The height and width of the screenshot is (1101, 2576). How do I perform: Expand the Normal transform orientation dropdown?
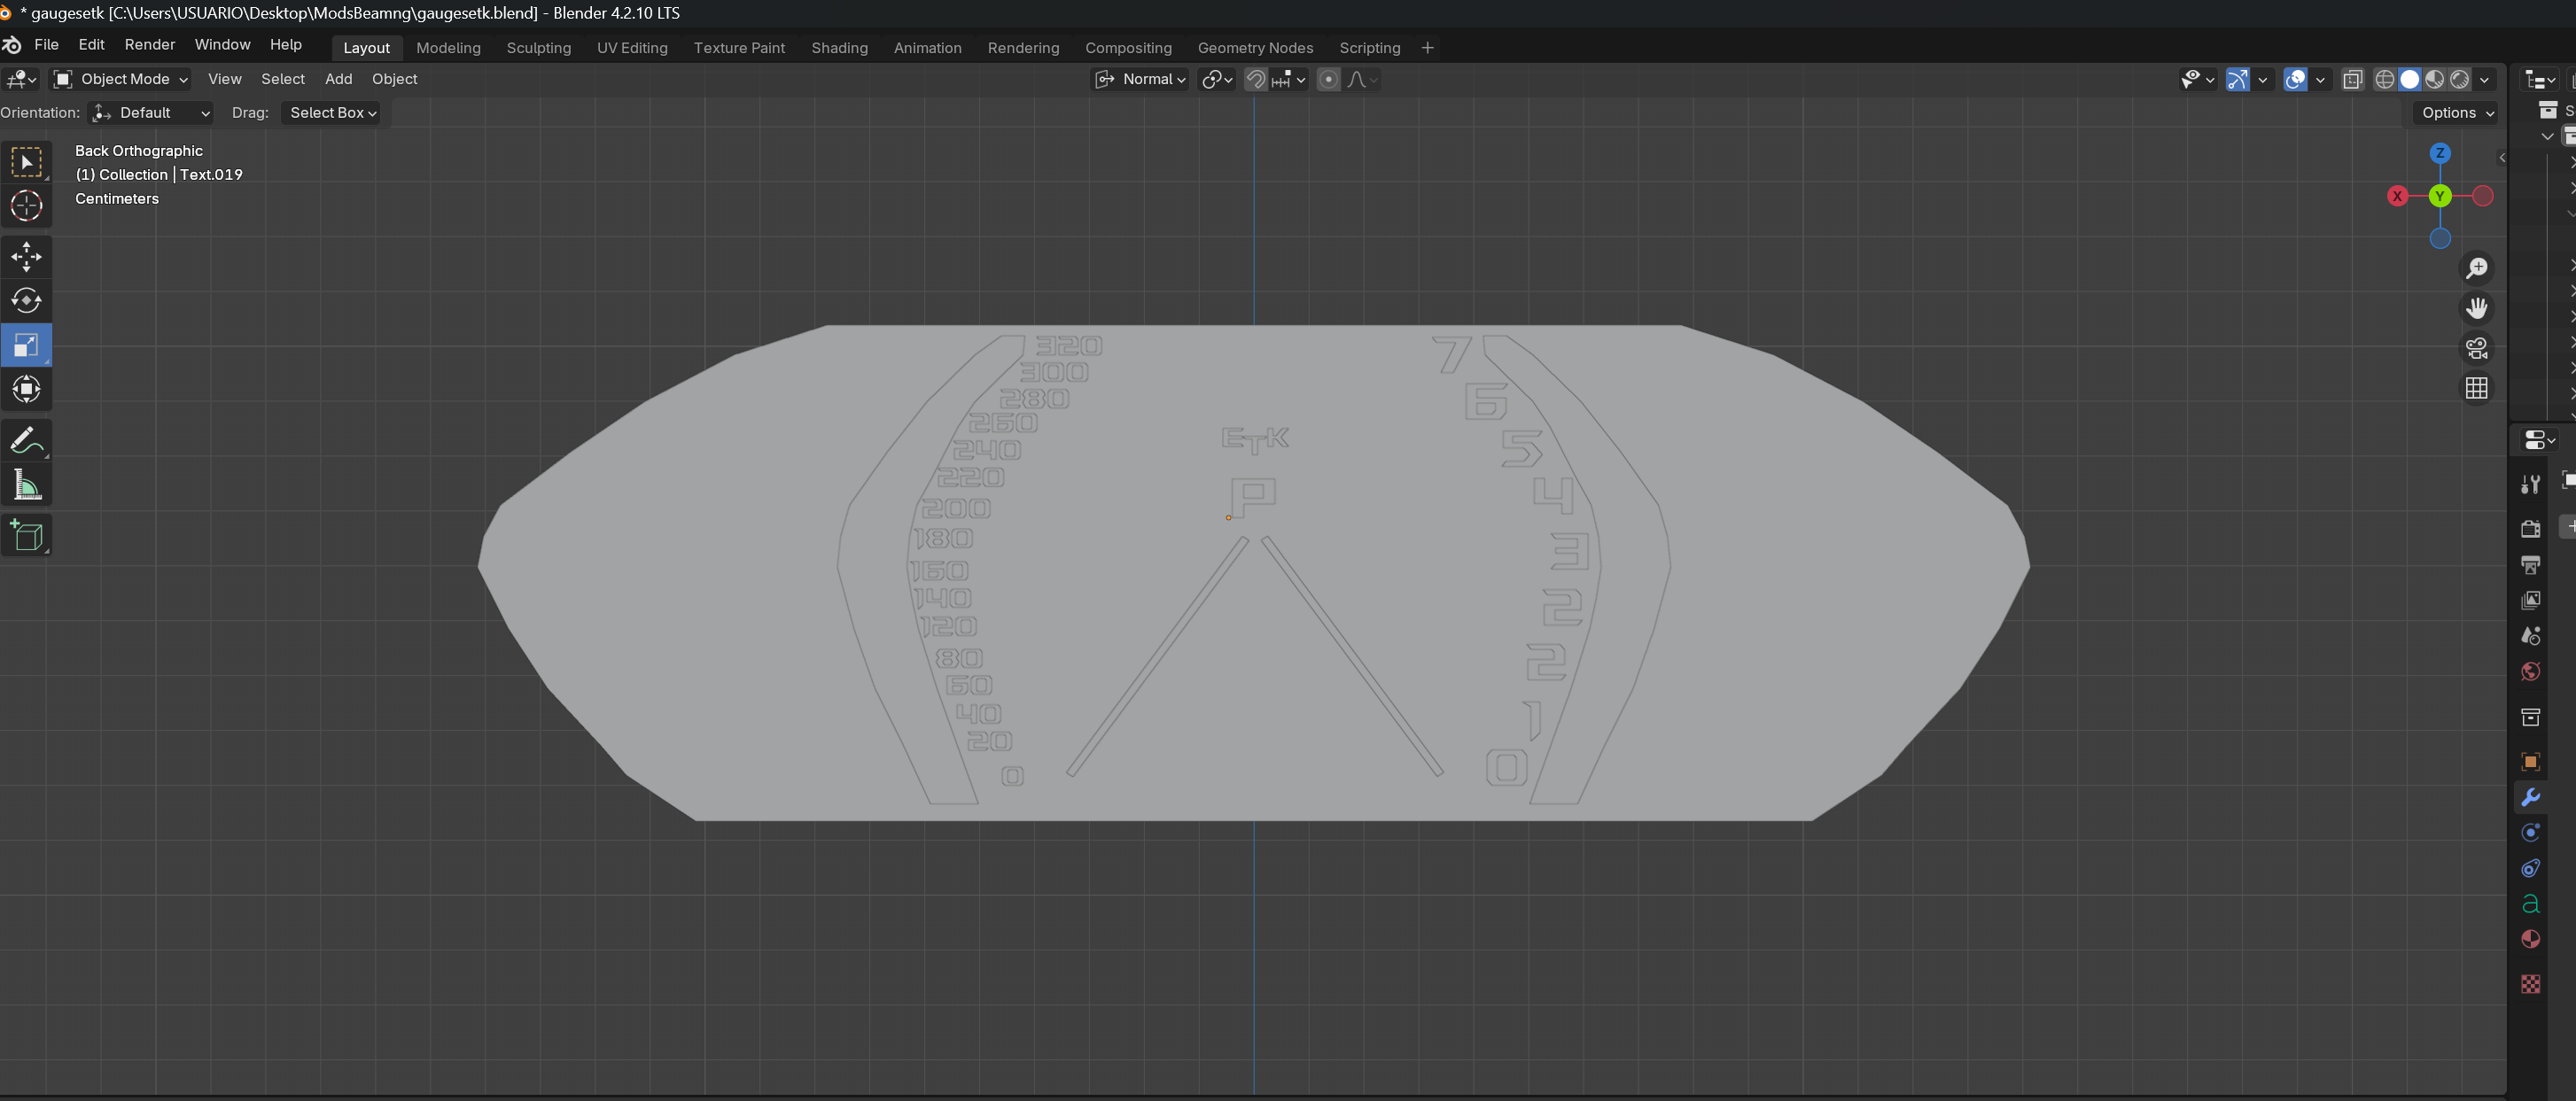[x=1140, y=79]
